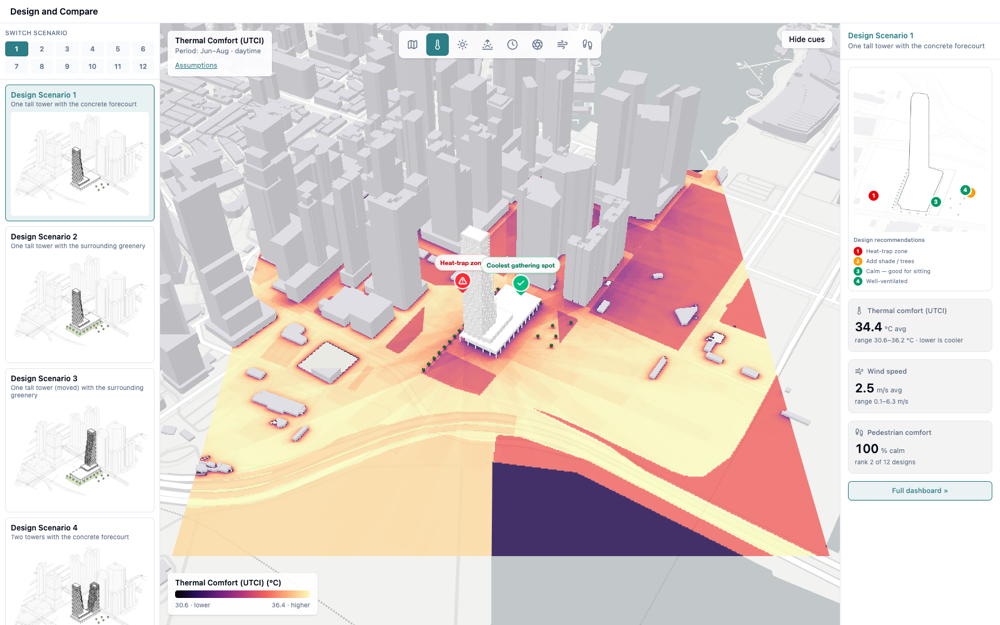Image resolution: width=1000 pixels, height=625 pixels.
Task: Click the UTCI legend color gradient bar
Action: [242, 594]
